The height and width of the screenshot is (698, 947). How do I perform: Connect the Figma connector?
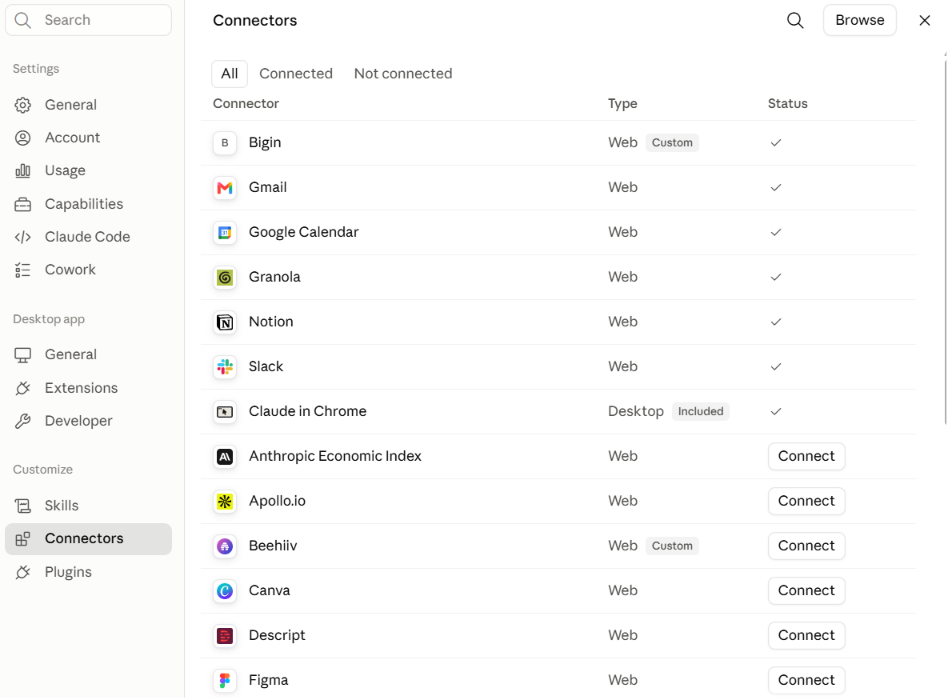pyautogui.click(x=806, y=680)
